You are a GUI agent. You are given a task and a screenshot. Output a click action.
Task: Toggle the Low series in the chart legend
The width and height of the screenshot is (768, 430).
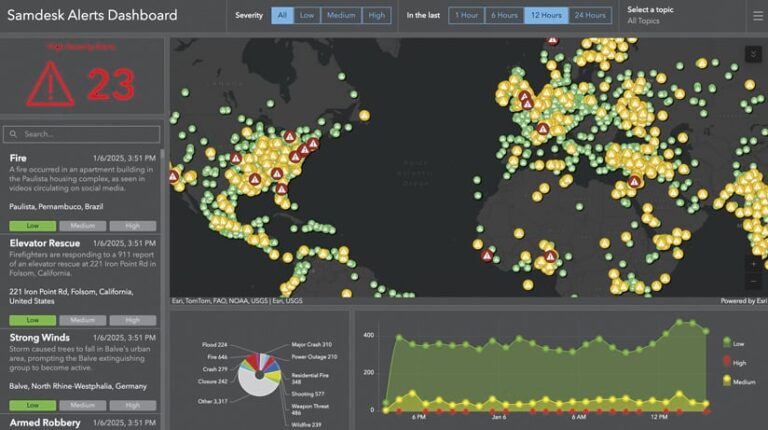click(x=733, y=343)
